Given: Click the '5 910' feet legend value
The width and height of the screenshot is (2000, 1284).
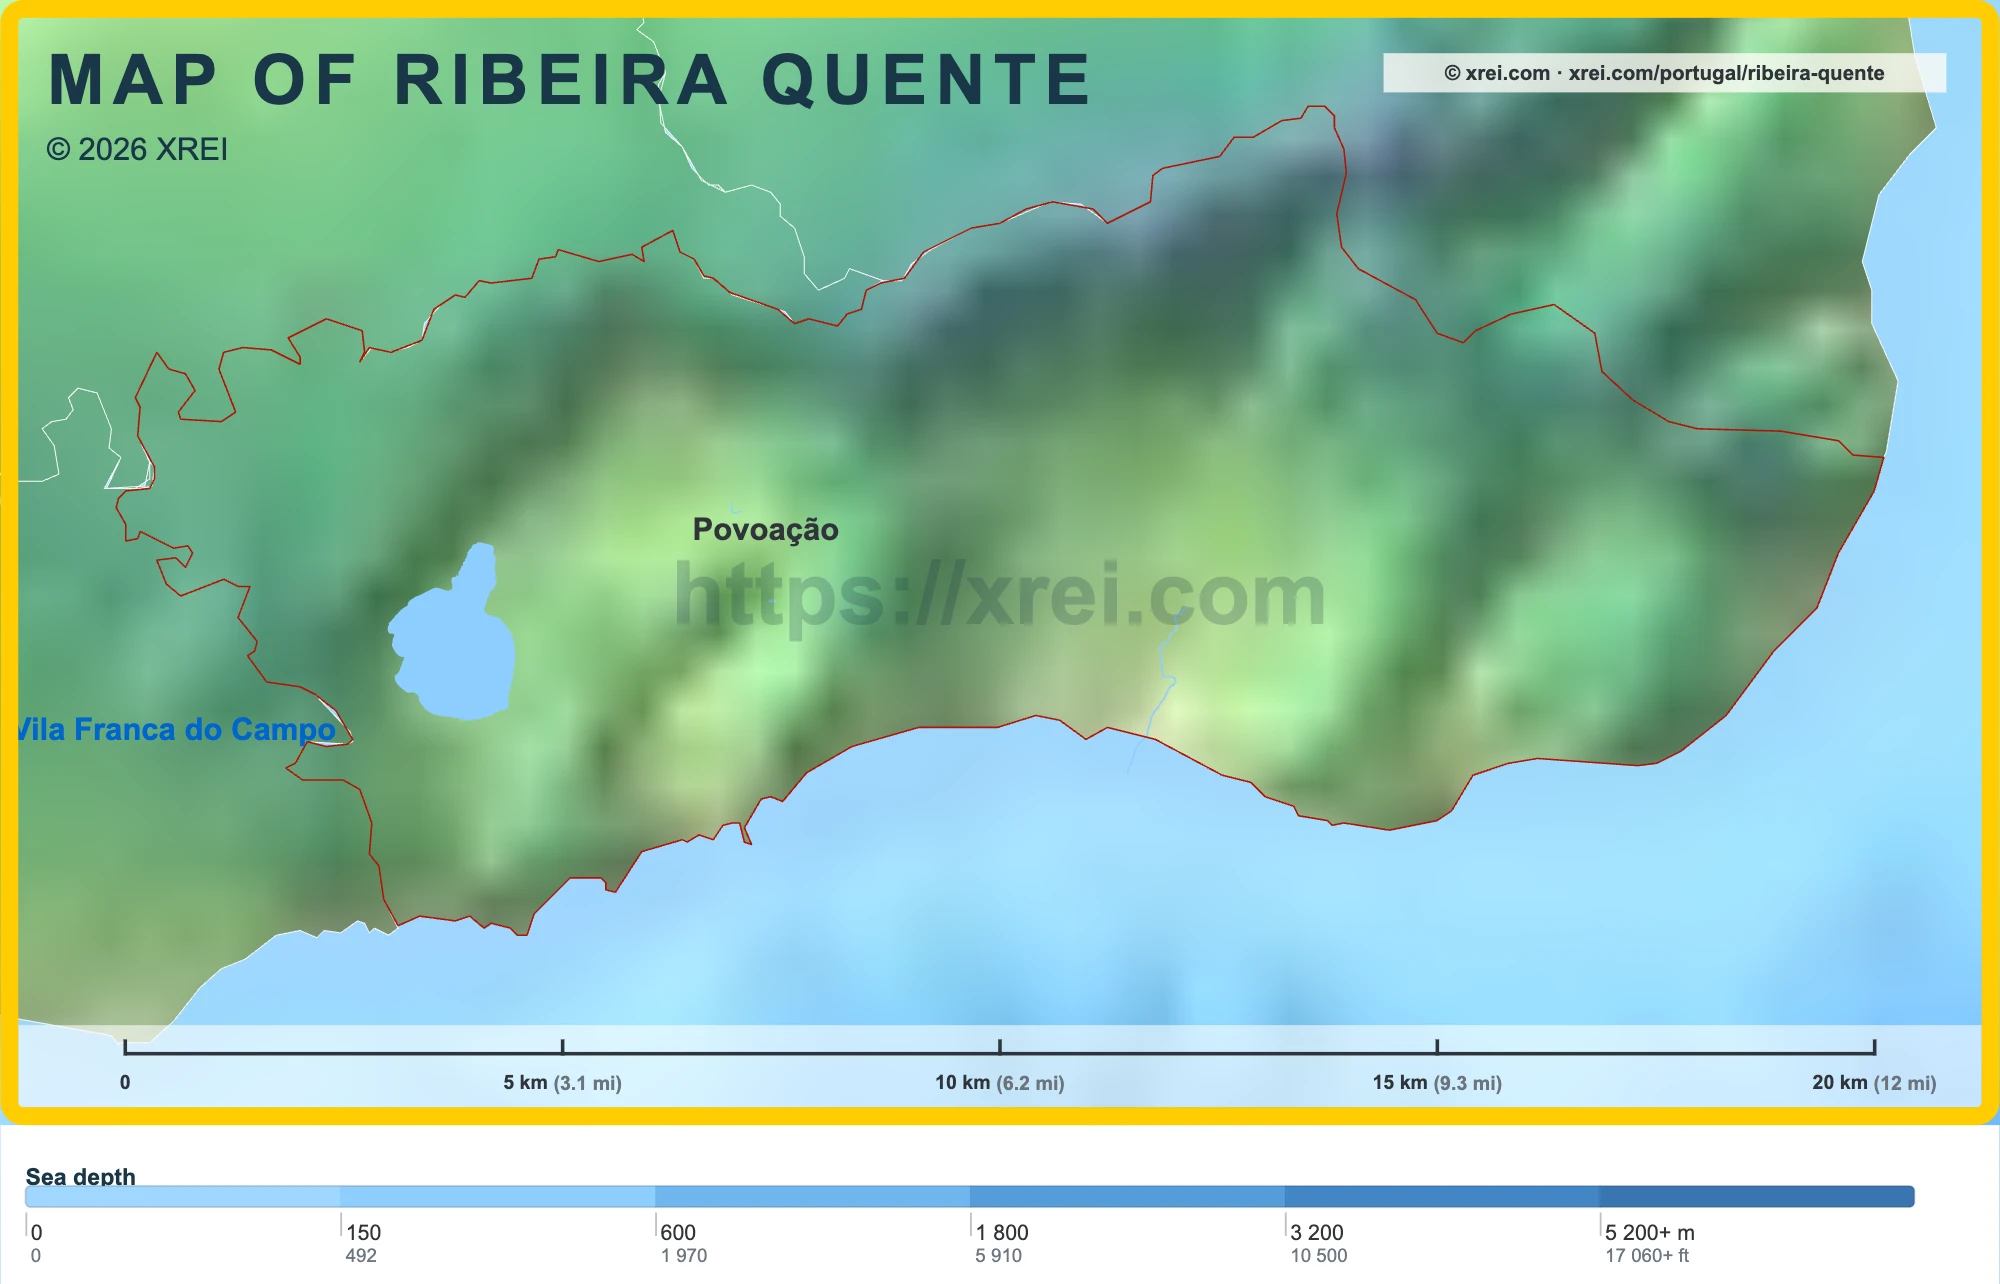Looking at the screenshot, I should tap(999, 1256).
